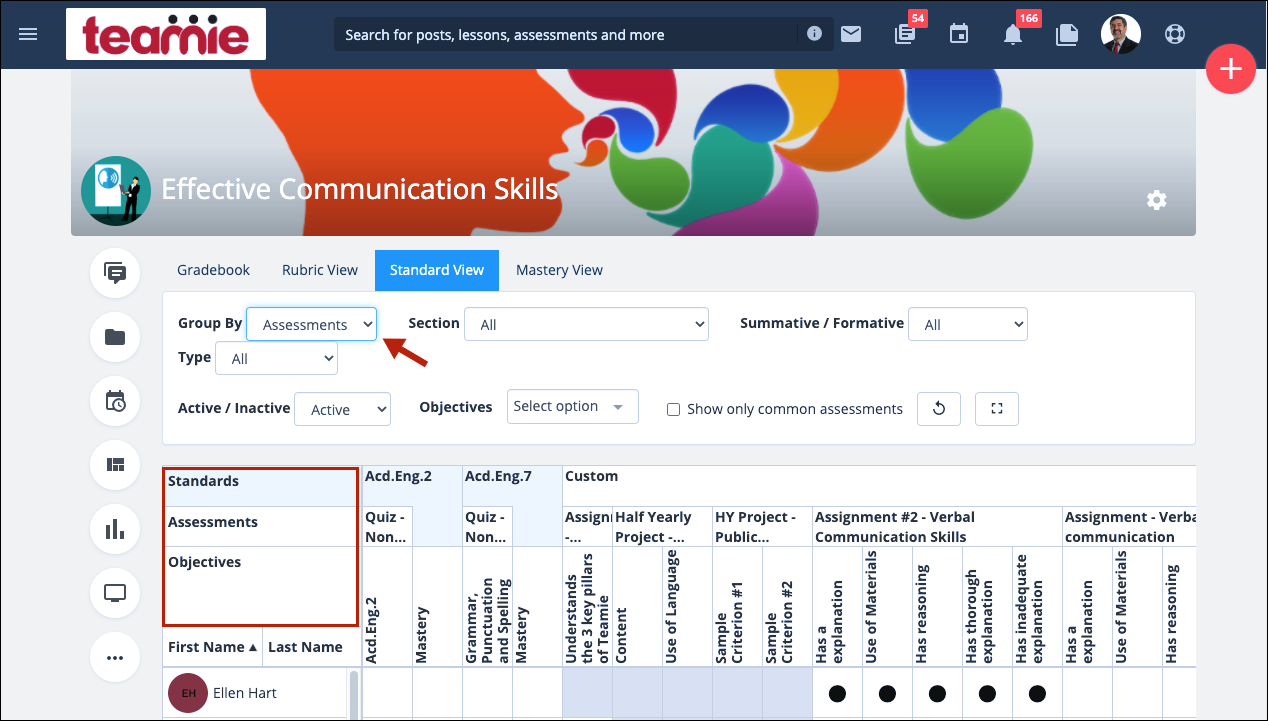Click the Teamie logo
Viewport: 1268px width, 721px height.
(166, 34)
